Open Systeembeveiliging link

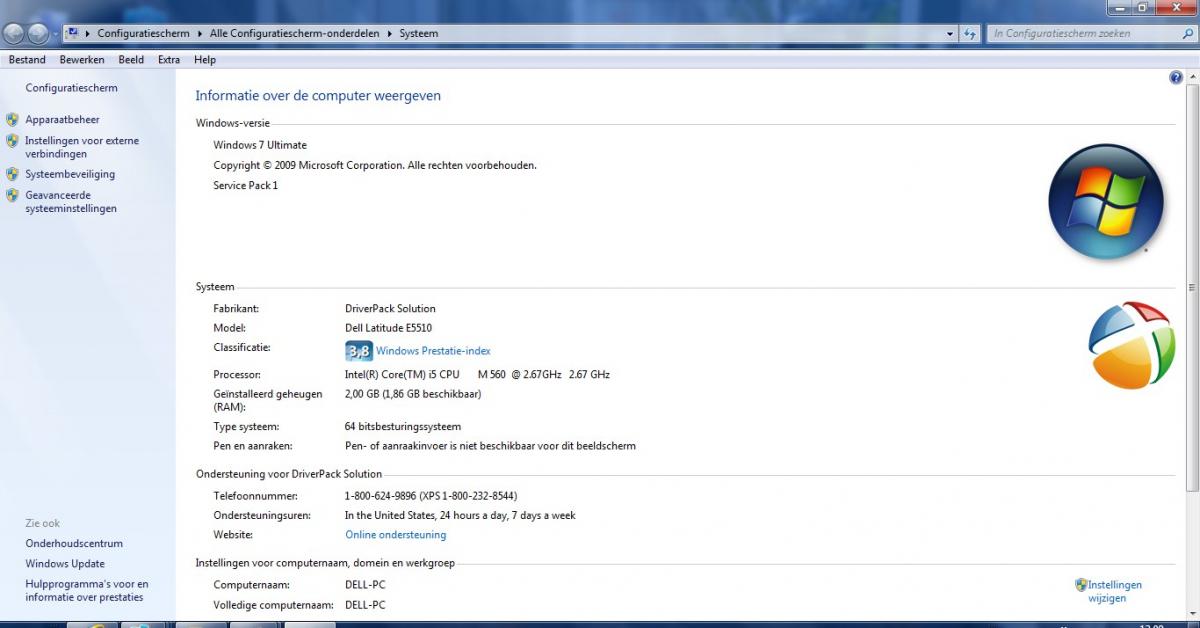[x=70, y=174]
